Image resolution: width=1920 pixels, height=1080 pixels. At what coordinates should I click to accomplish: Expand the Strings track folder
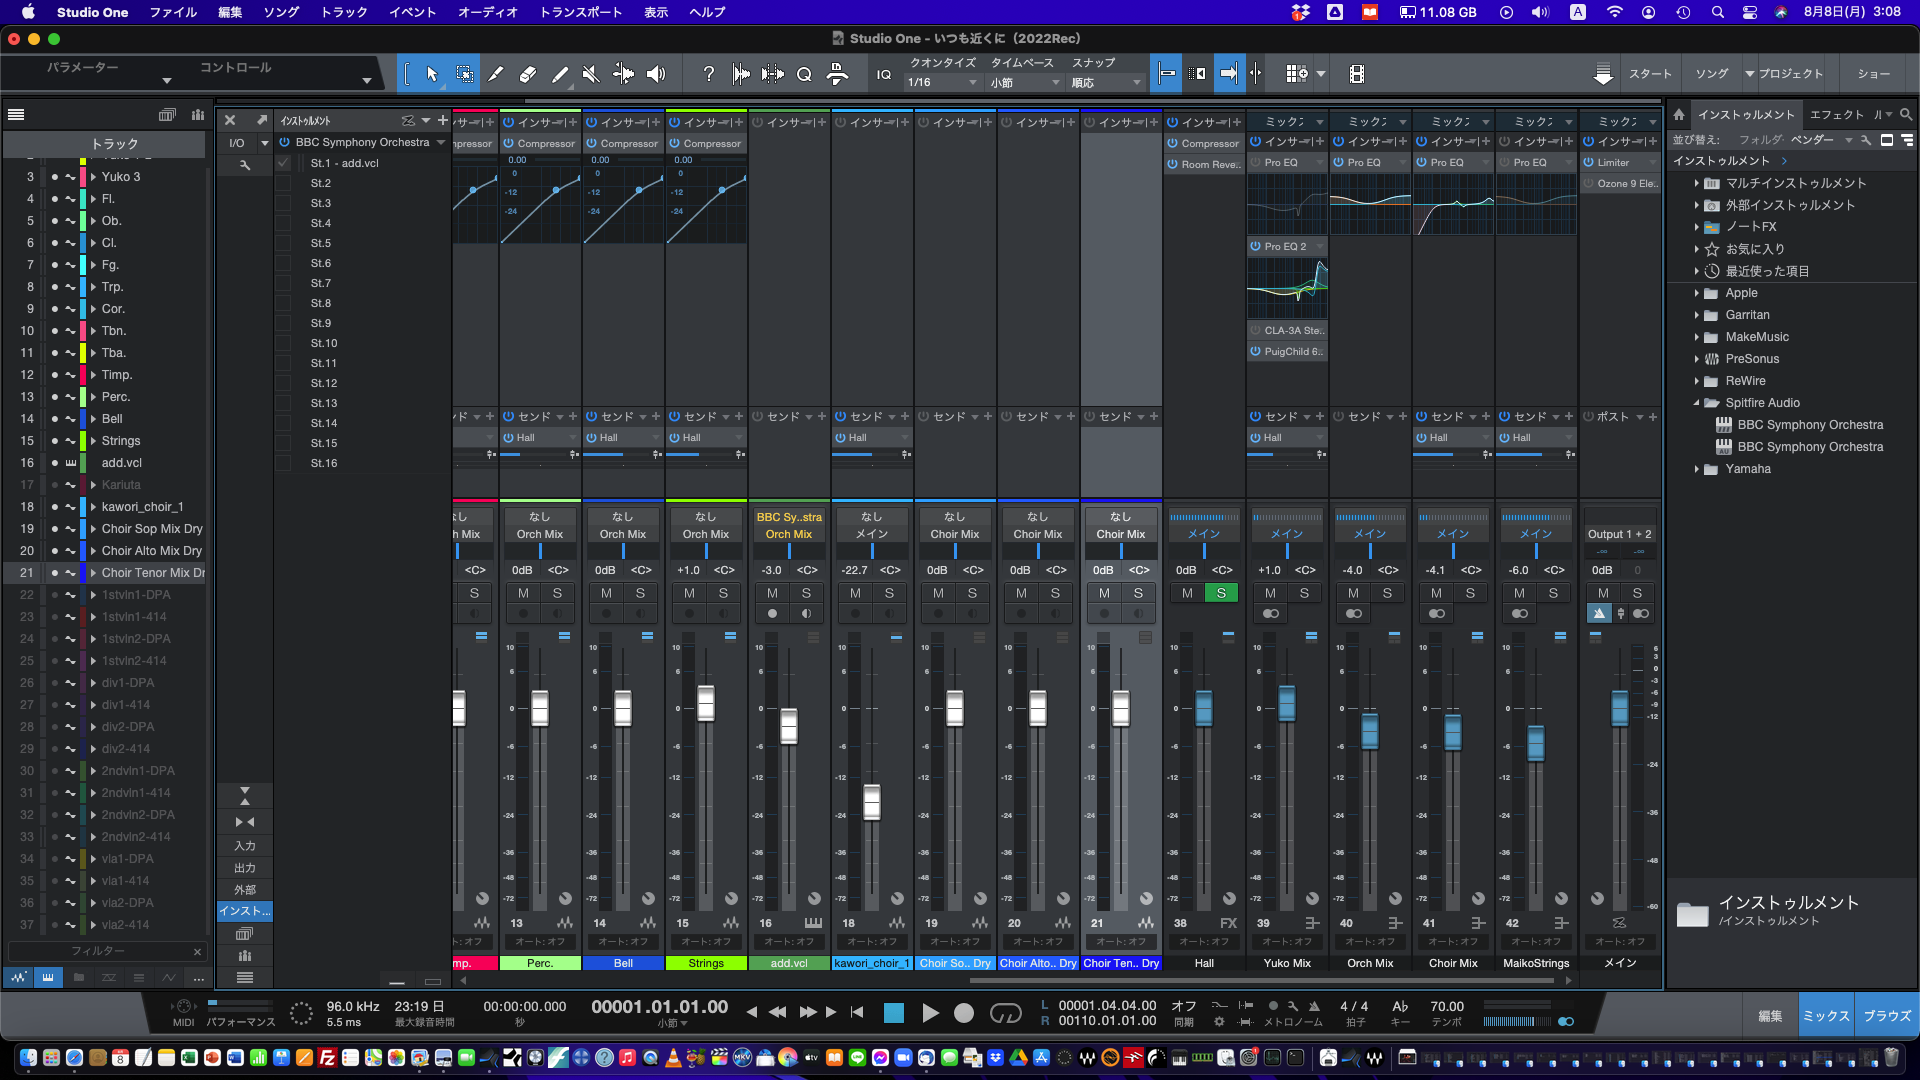click(x=93, y=441)
